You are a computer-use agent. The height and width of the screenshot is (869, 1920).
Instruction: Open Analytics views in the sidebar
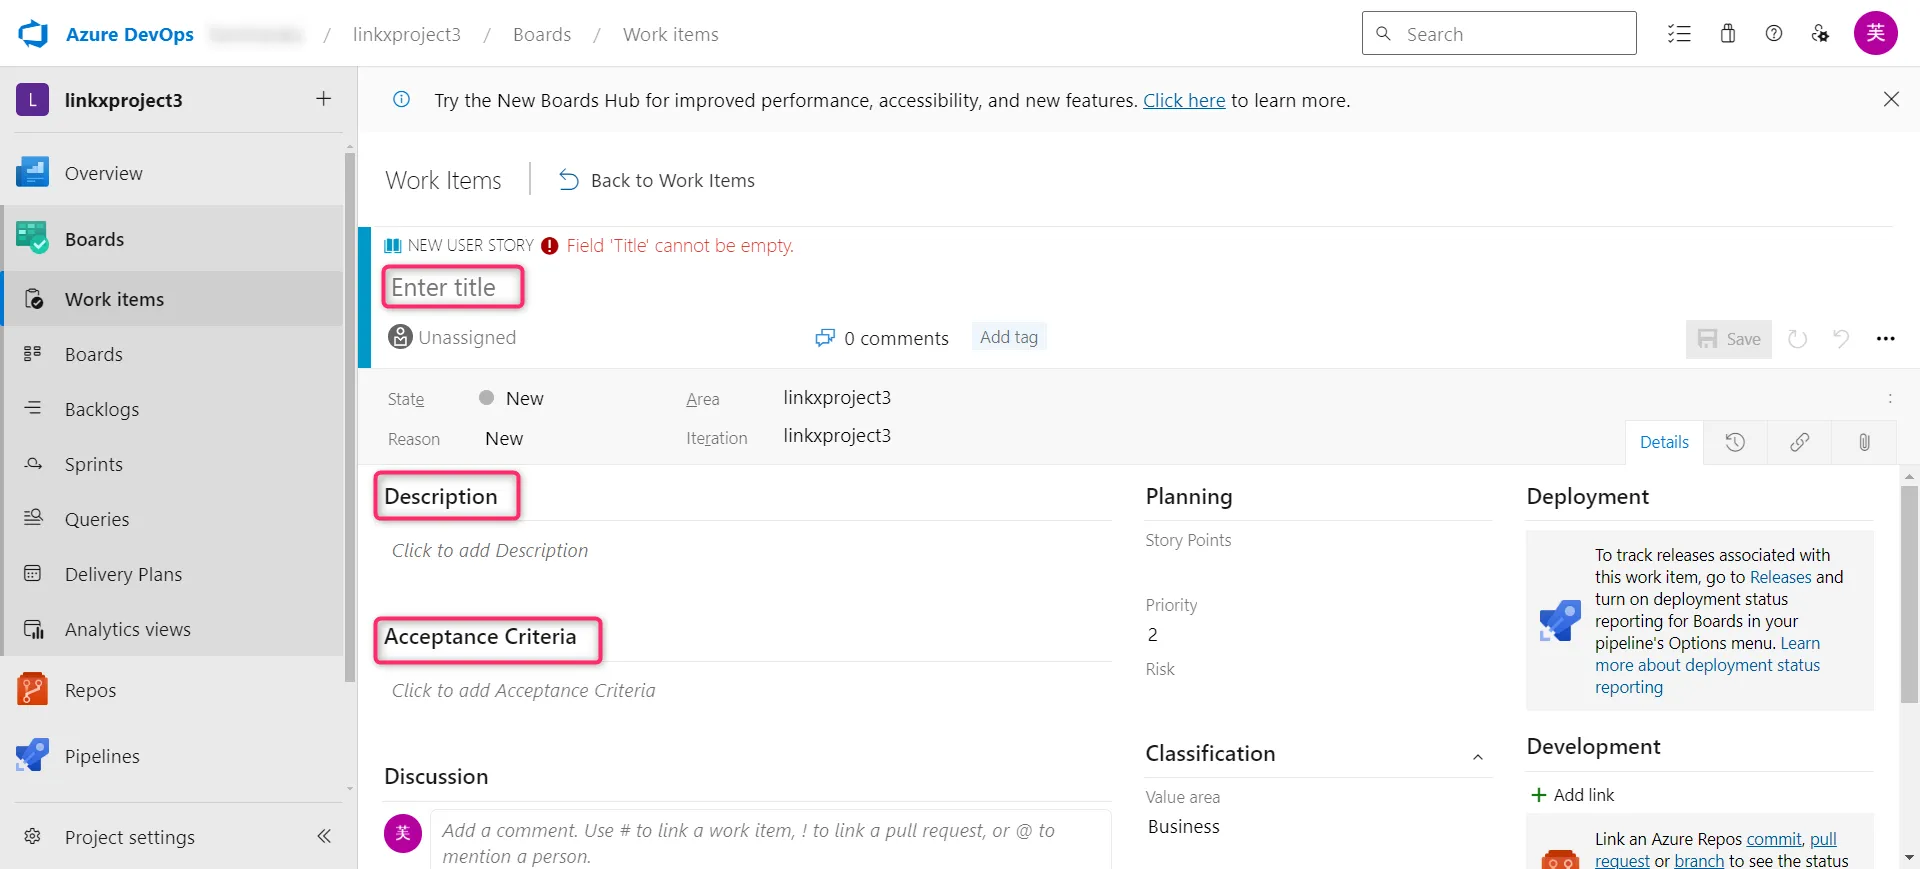[x=174, y=628]
